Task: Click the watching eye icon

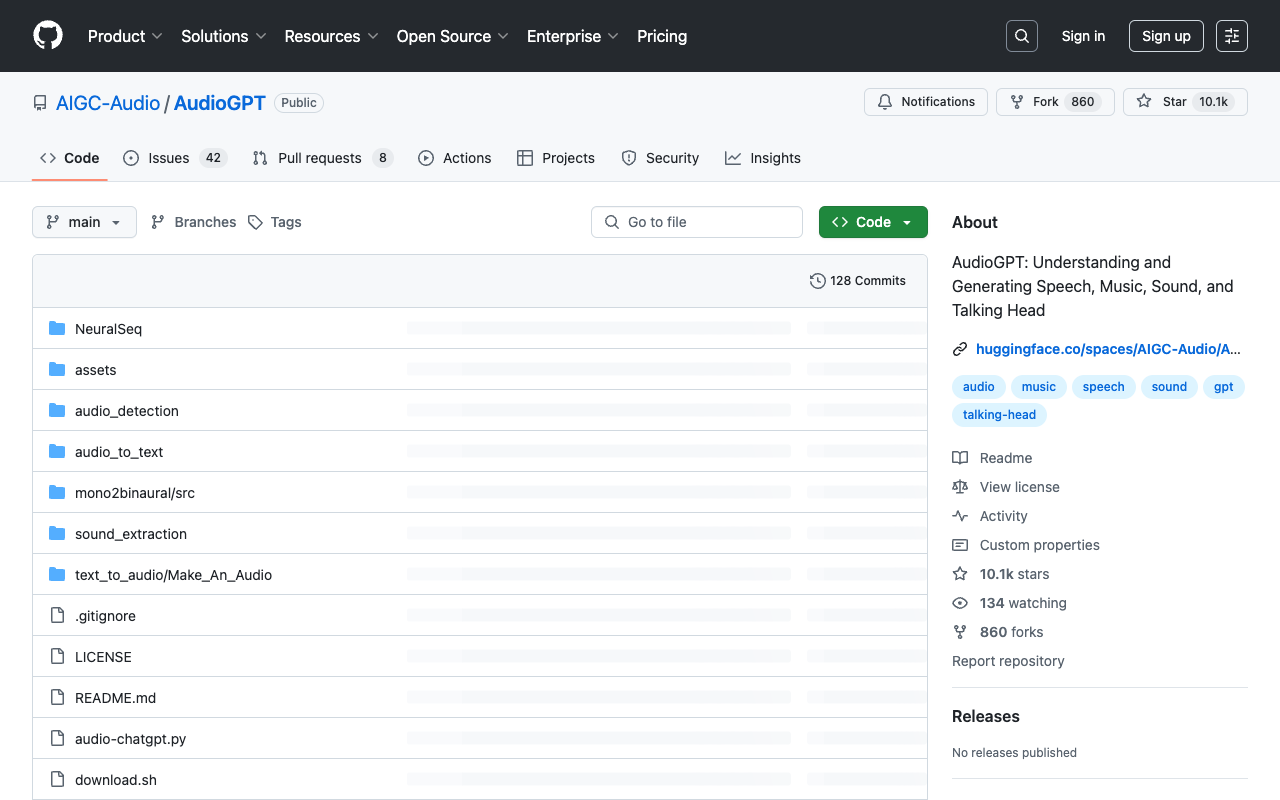Action: click(x=960, y=603)
